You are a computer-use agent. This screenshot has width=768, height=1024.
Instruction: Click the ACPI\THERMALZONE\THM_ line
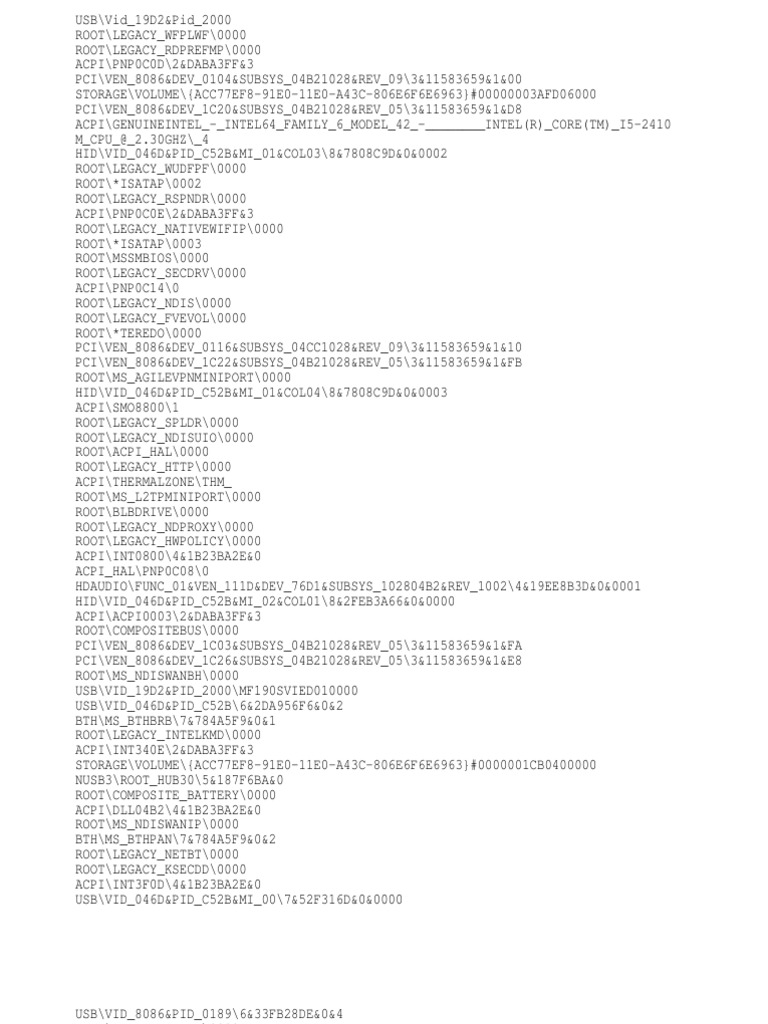click(153, 483)
